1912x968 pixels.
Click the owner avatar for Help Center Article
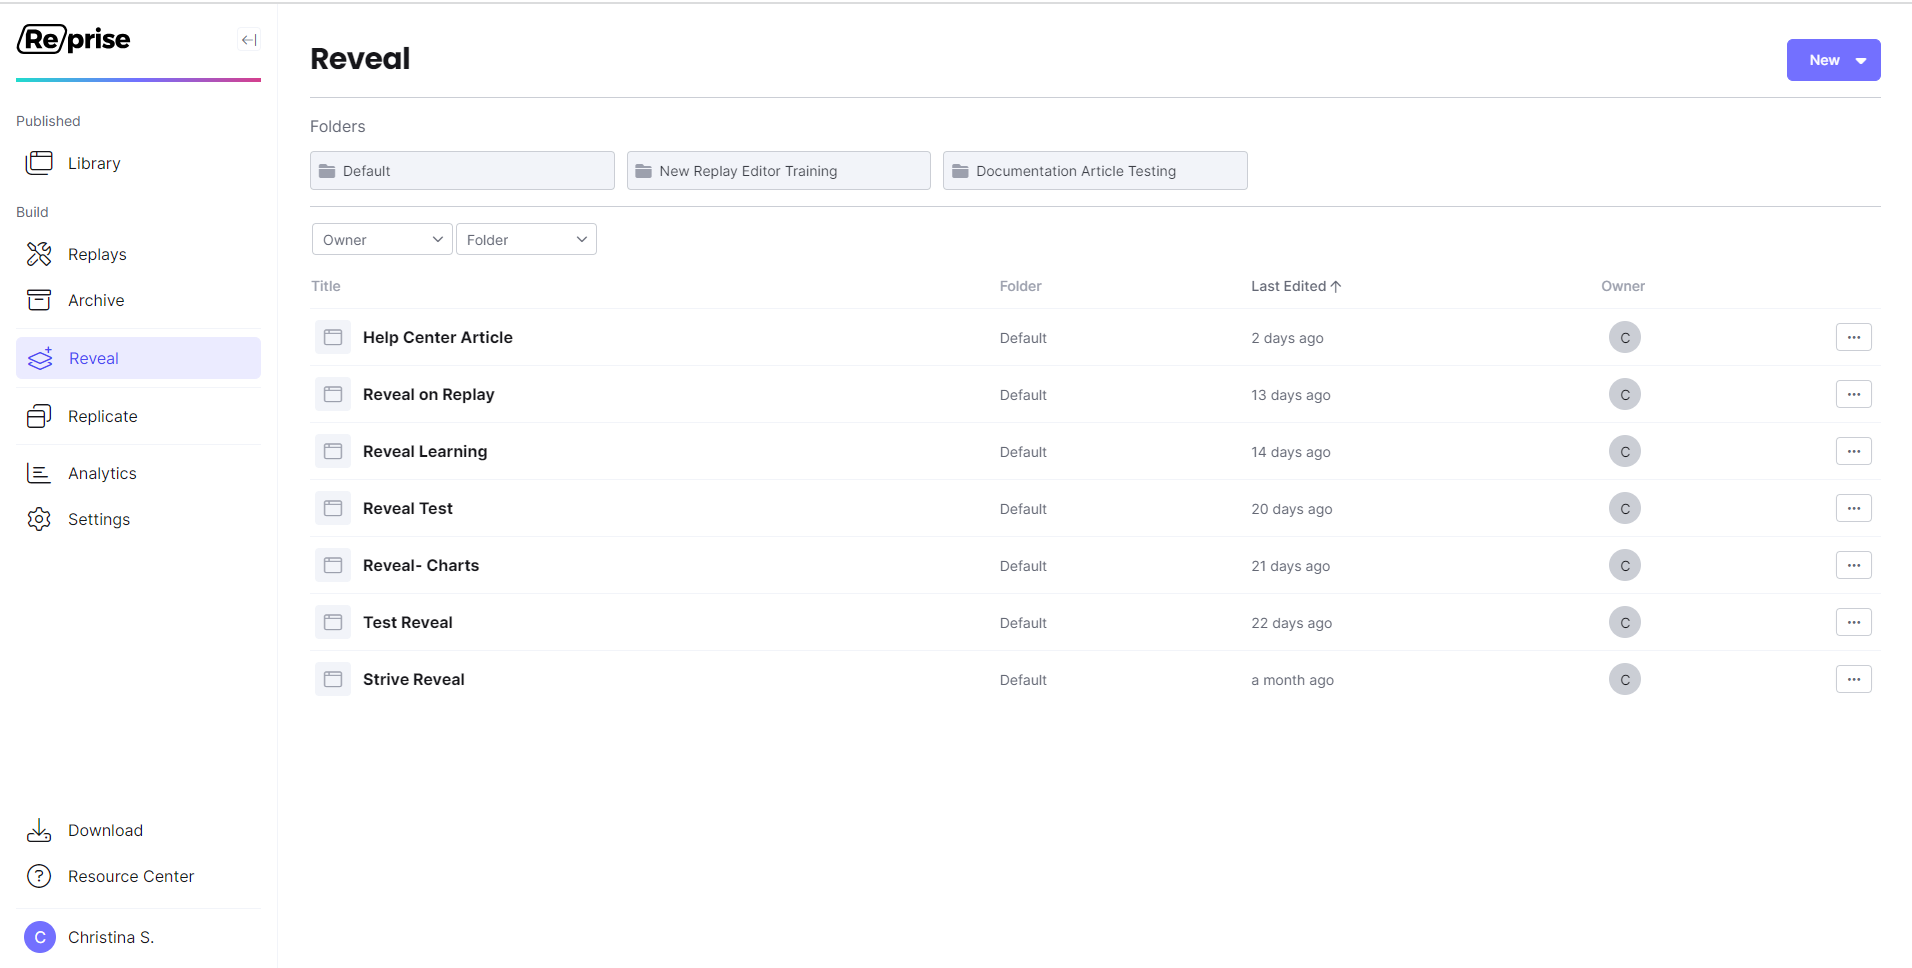click(1623, 337)
